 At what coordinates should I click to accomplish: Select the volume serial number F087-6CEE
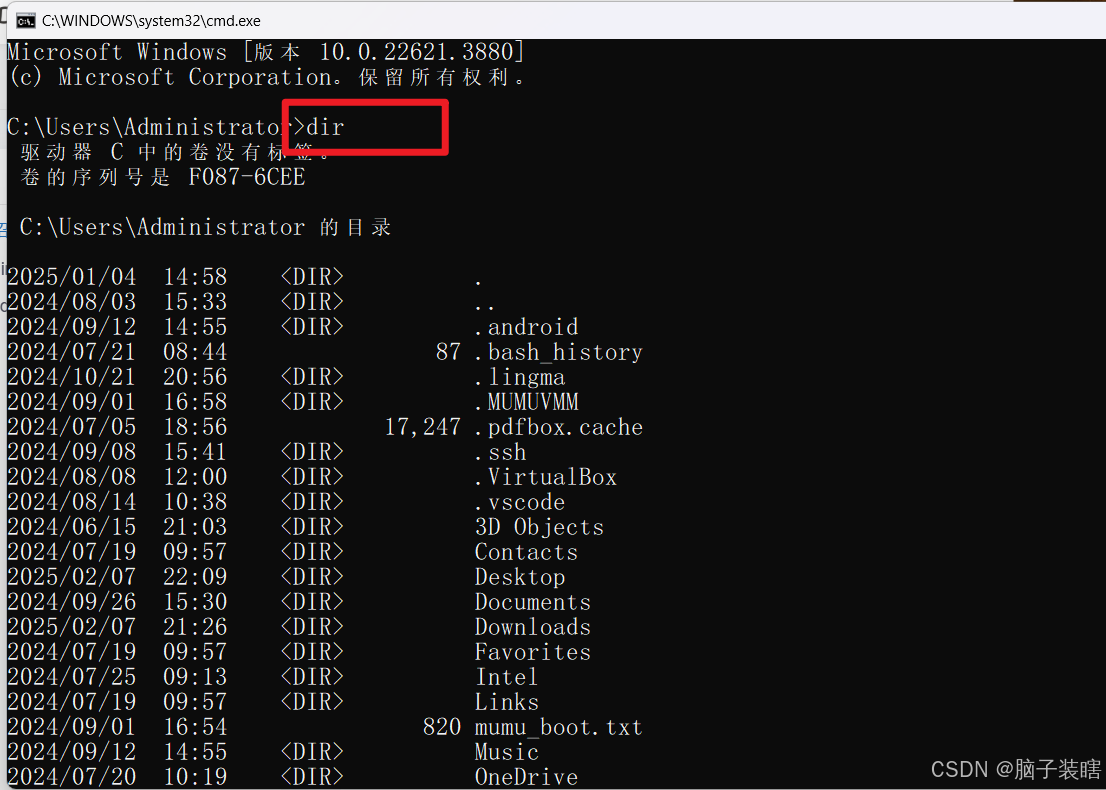[247, 177]
